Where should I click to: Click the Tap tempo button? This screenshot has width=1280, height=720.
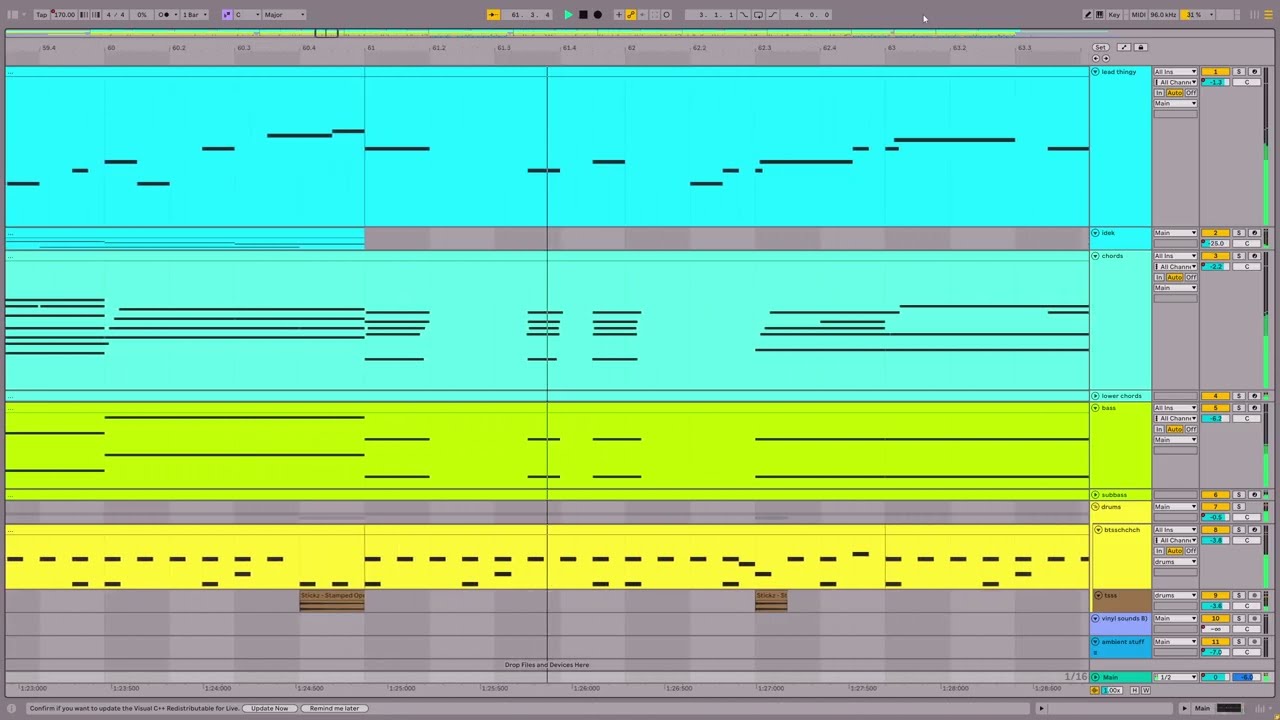tap(41, 14)
